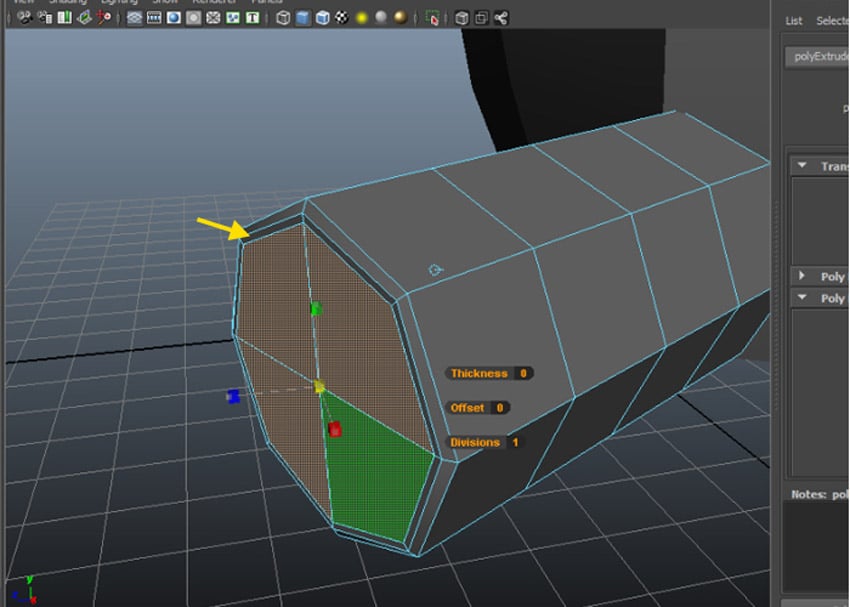Click the film gate icon
Viewport: 850px width, 607px height.
tap(152, 17)
